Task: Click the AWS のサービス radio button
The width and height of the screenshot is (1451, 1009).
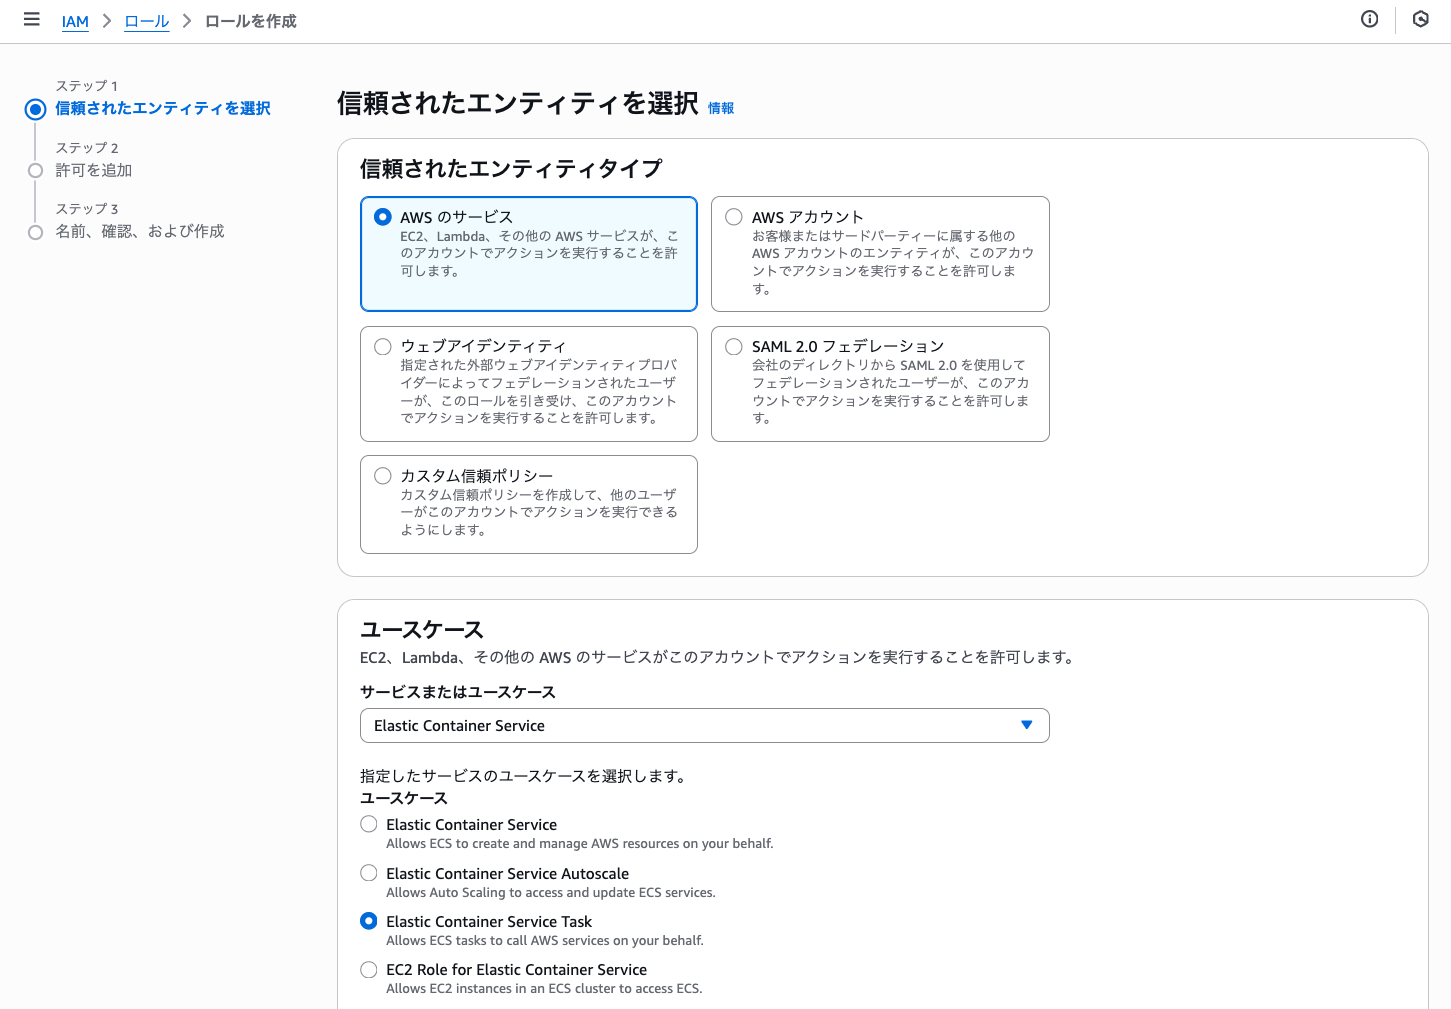Action: [382, 216]
